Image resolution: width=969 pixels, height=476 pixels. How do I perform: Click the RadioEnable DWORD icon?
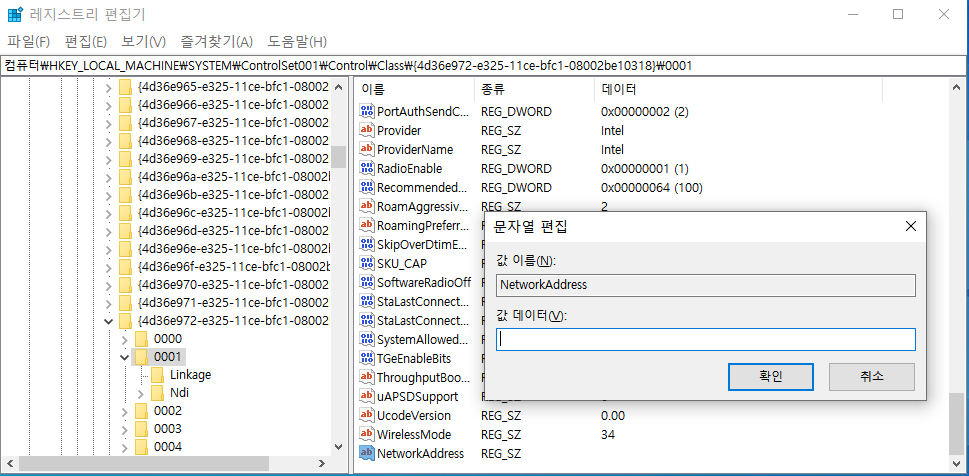(x=367, y=168)
